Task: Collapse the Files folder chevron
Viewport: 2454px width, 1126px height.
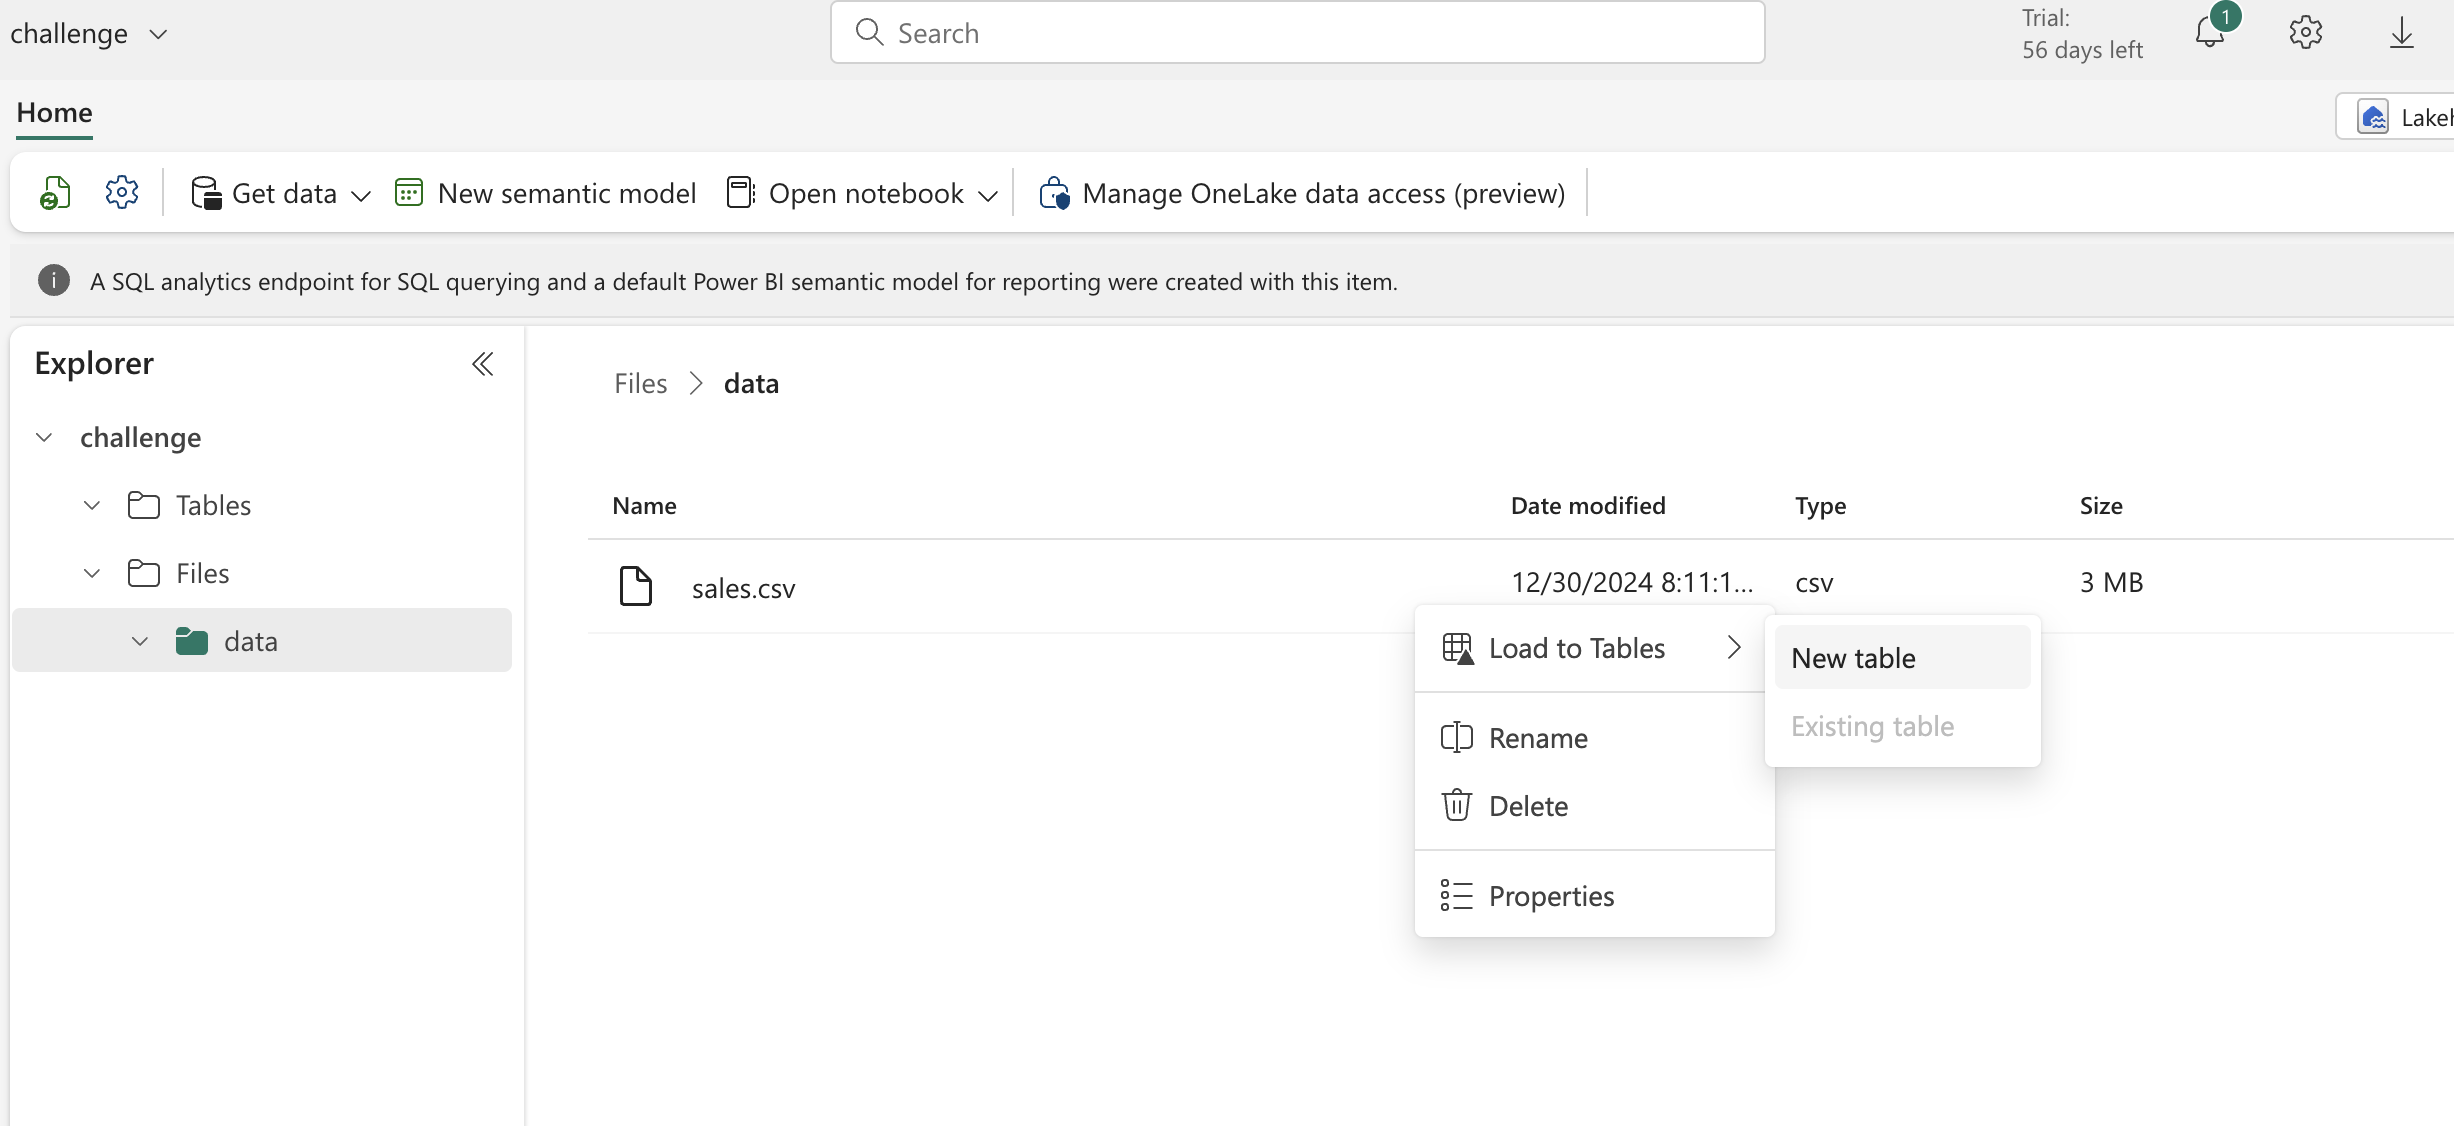Action: (x=92, y=573)
